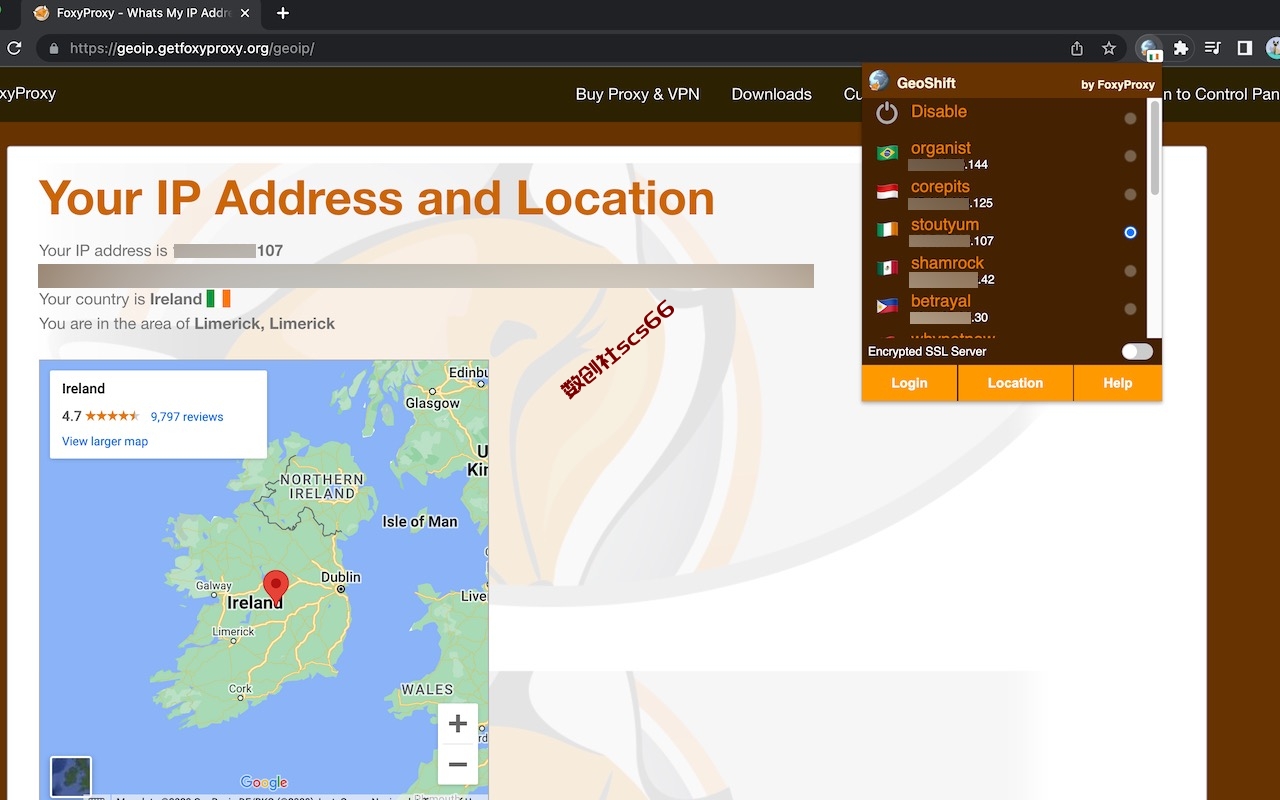Click the Control Panel login link
This screenshot has height=800, width=1280.
(1220, 94)
